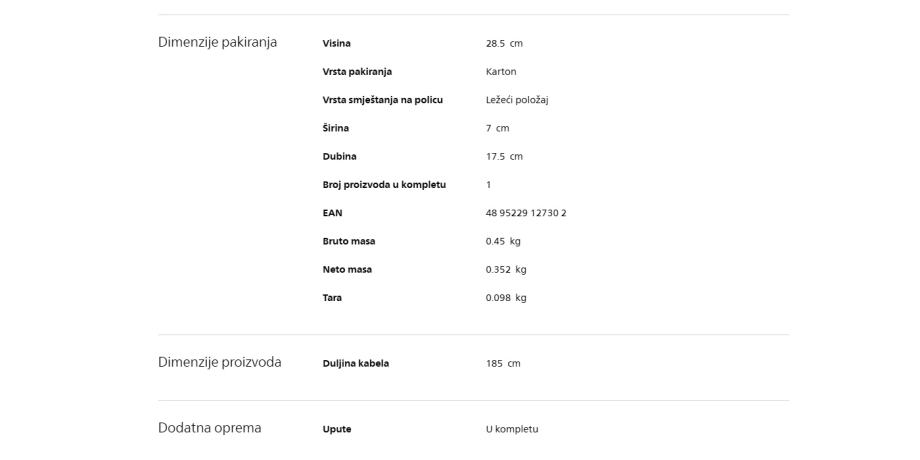Image resolution: width=920 pixels, height=460 pixels.
Task: Click the Ležeći položaj value
Action: [x=517, y=100]
